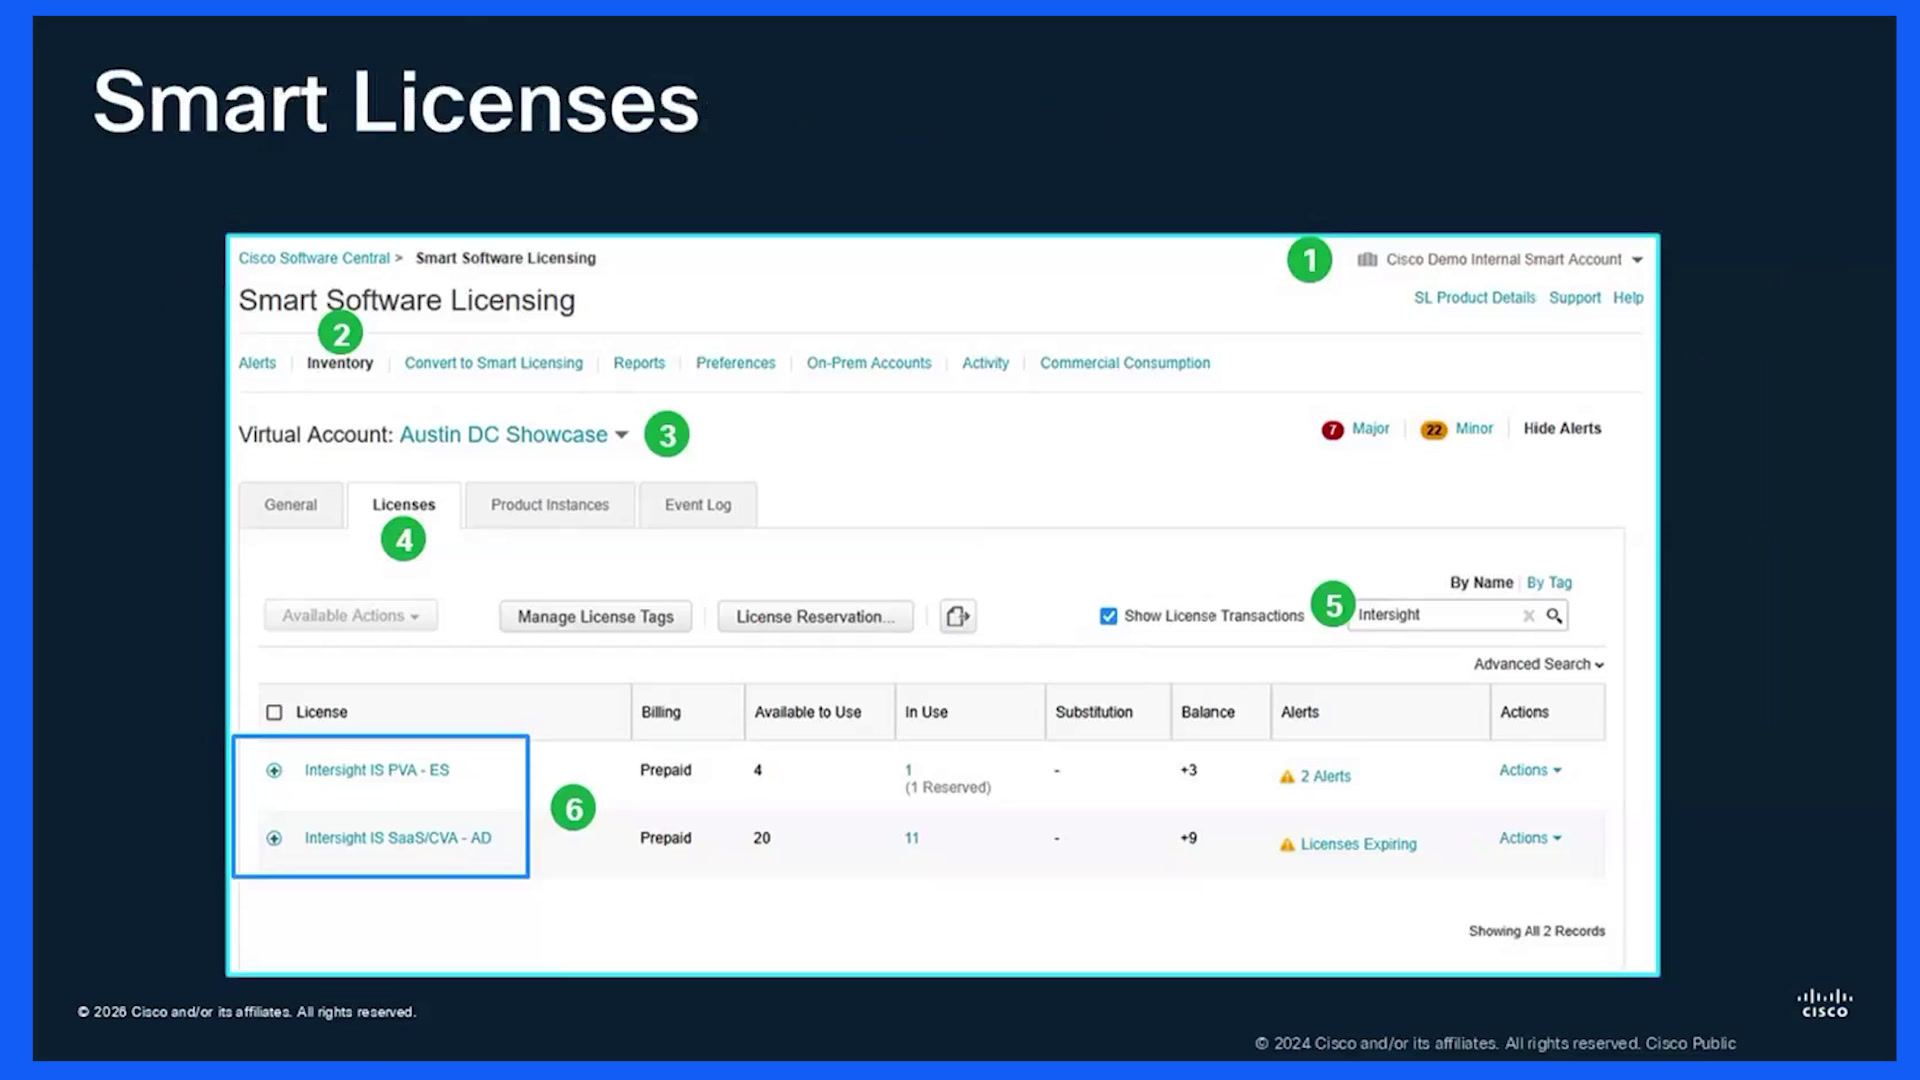Expand the Intersight IS PVA - ES row
Viewport: 1920px width, 1080px height.
[x=274, y=770]
